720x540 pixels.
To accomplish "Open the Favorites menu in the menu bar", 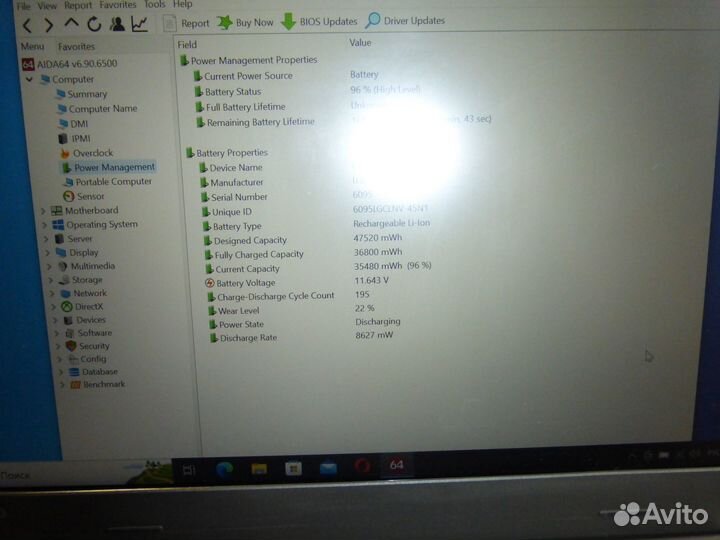I will pos(118,5).
